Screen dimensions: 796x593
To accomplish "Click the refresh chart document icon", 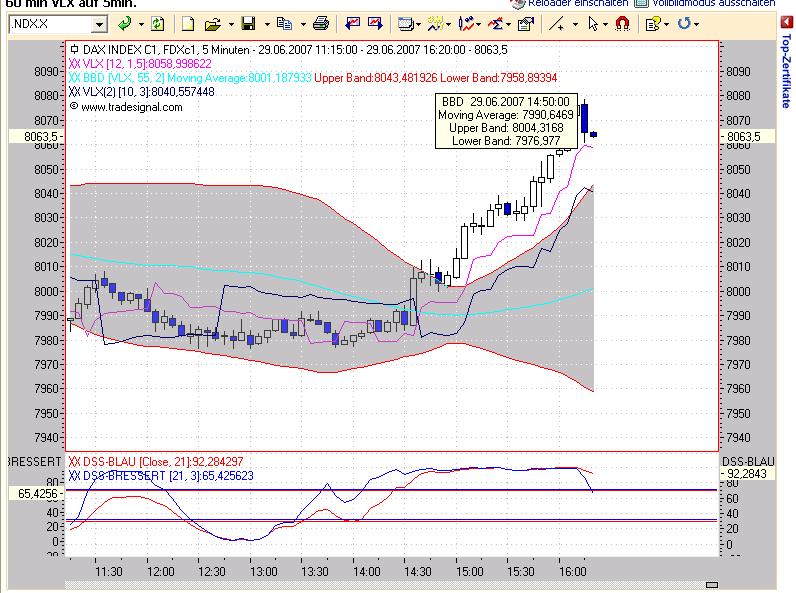I will click(158, 23).
